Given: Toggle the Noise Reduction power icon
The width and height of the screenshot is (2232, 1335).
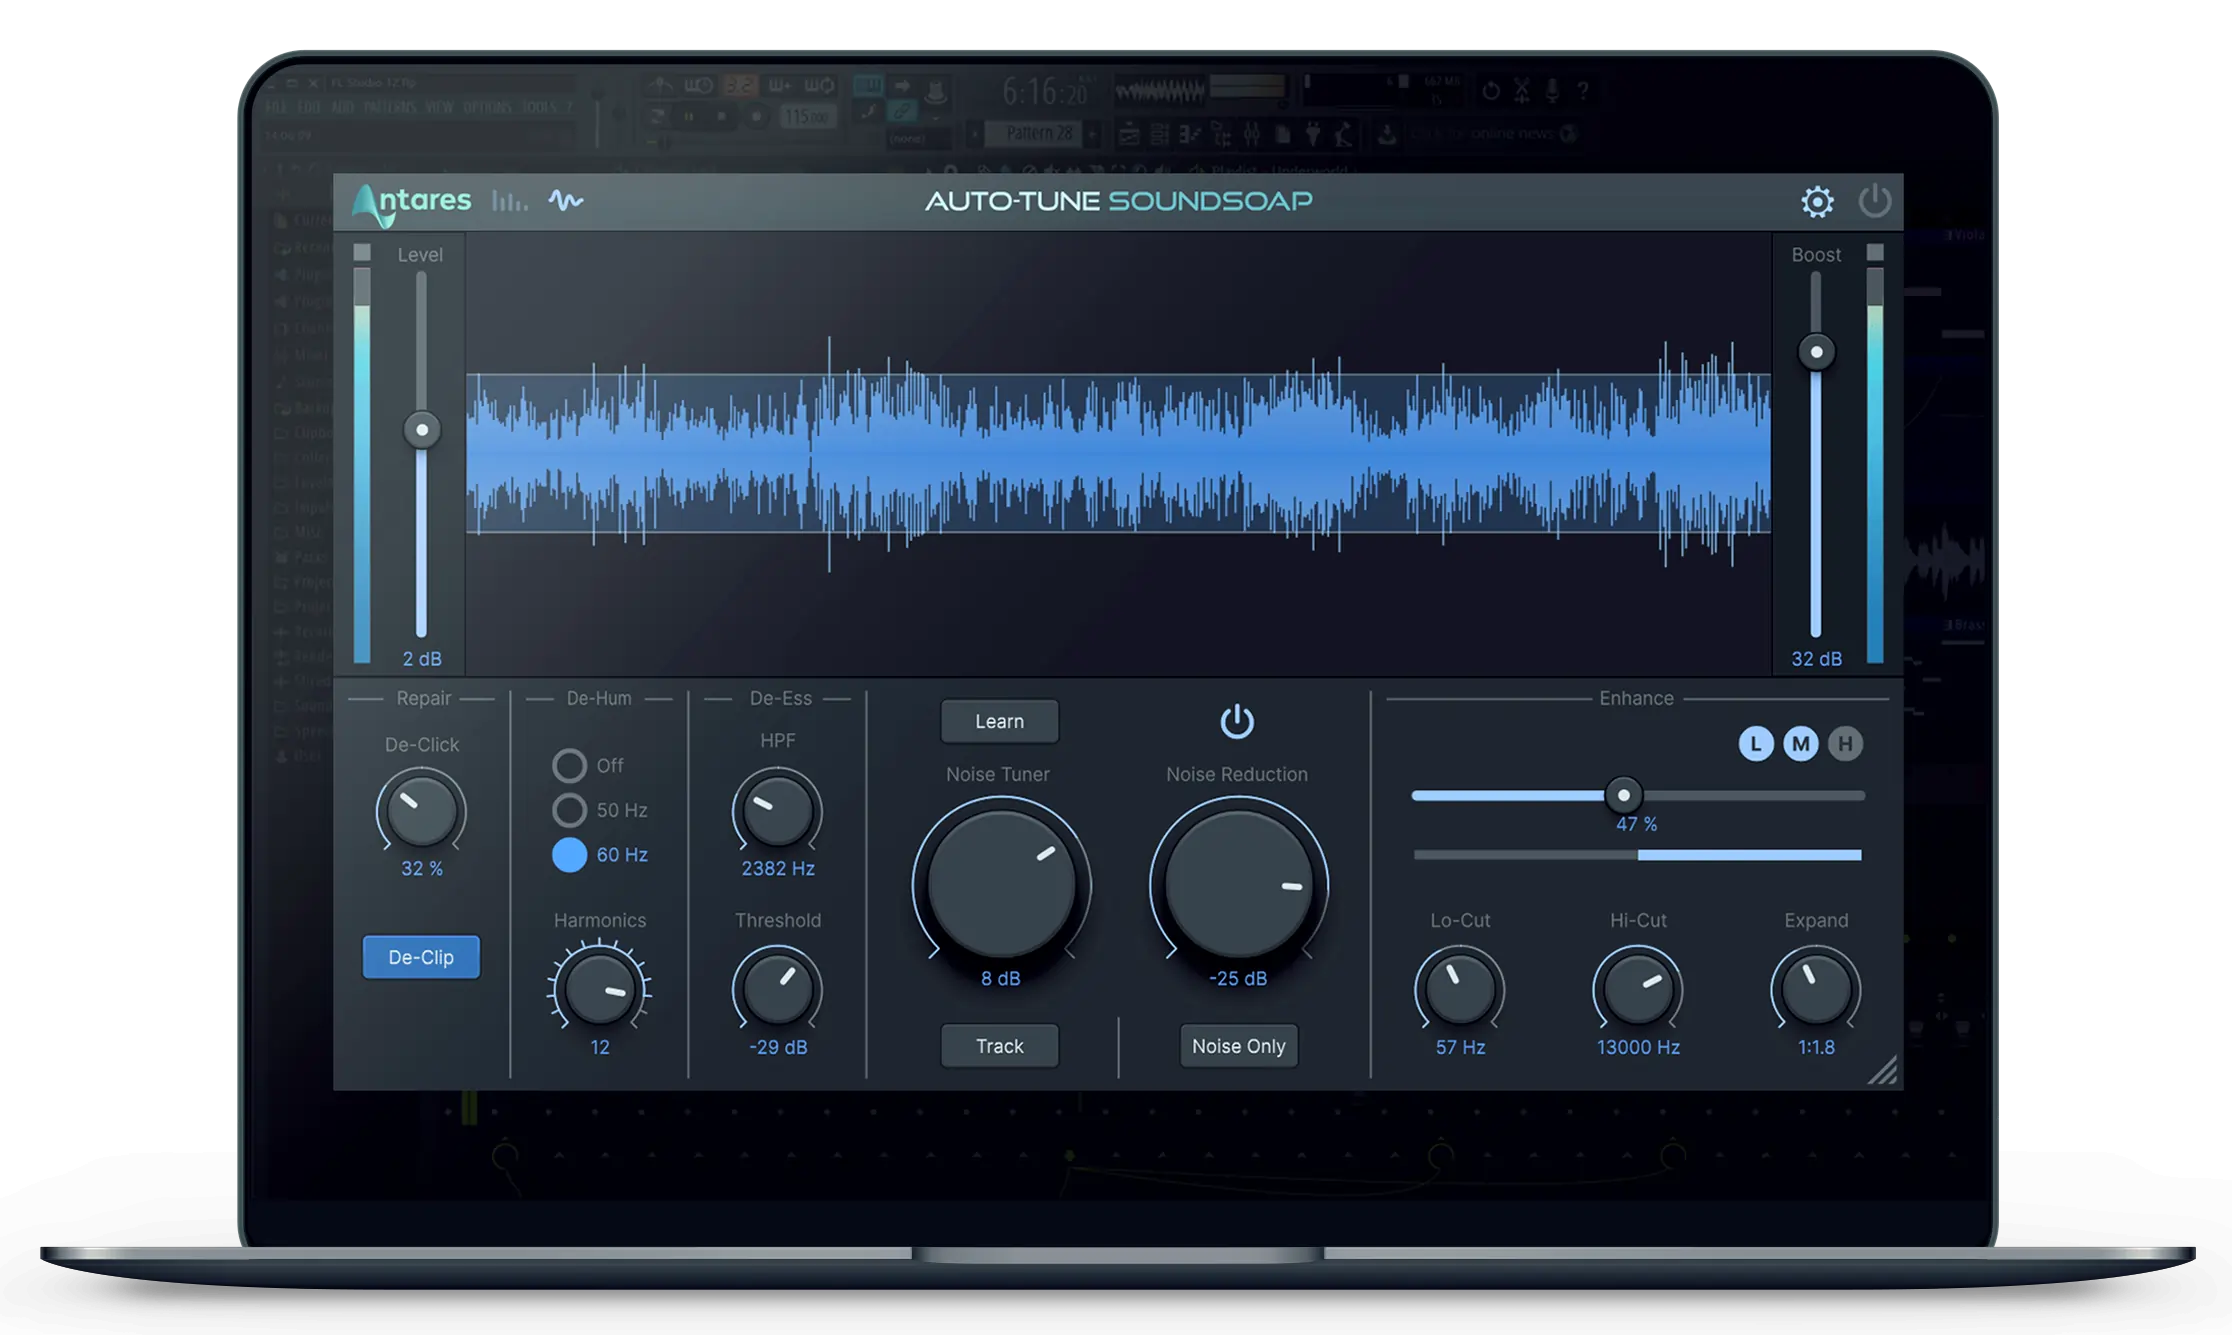Looking at the screenshot, I should point(1237,721).
